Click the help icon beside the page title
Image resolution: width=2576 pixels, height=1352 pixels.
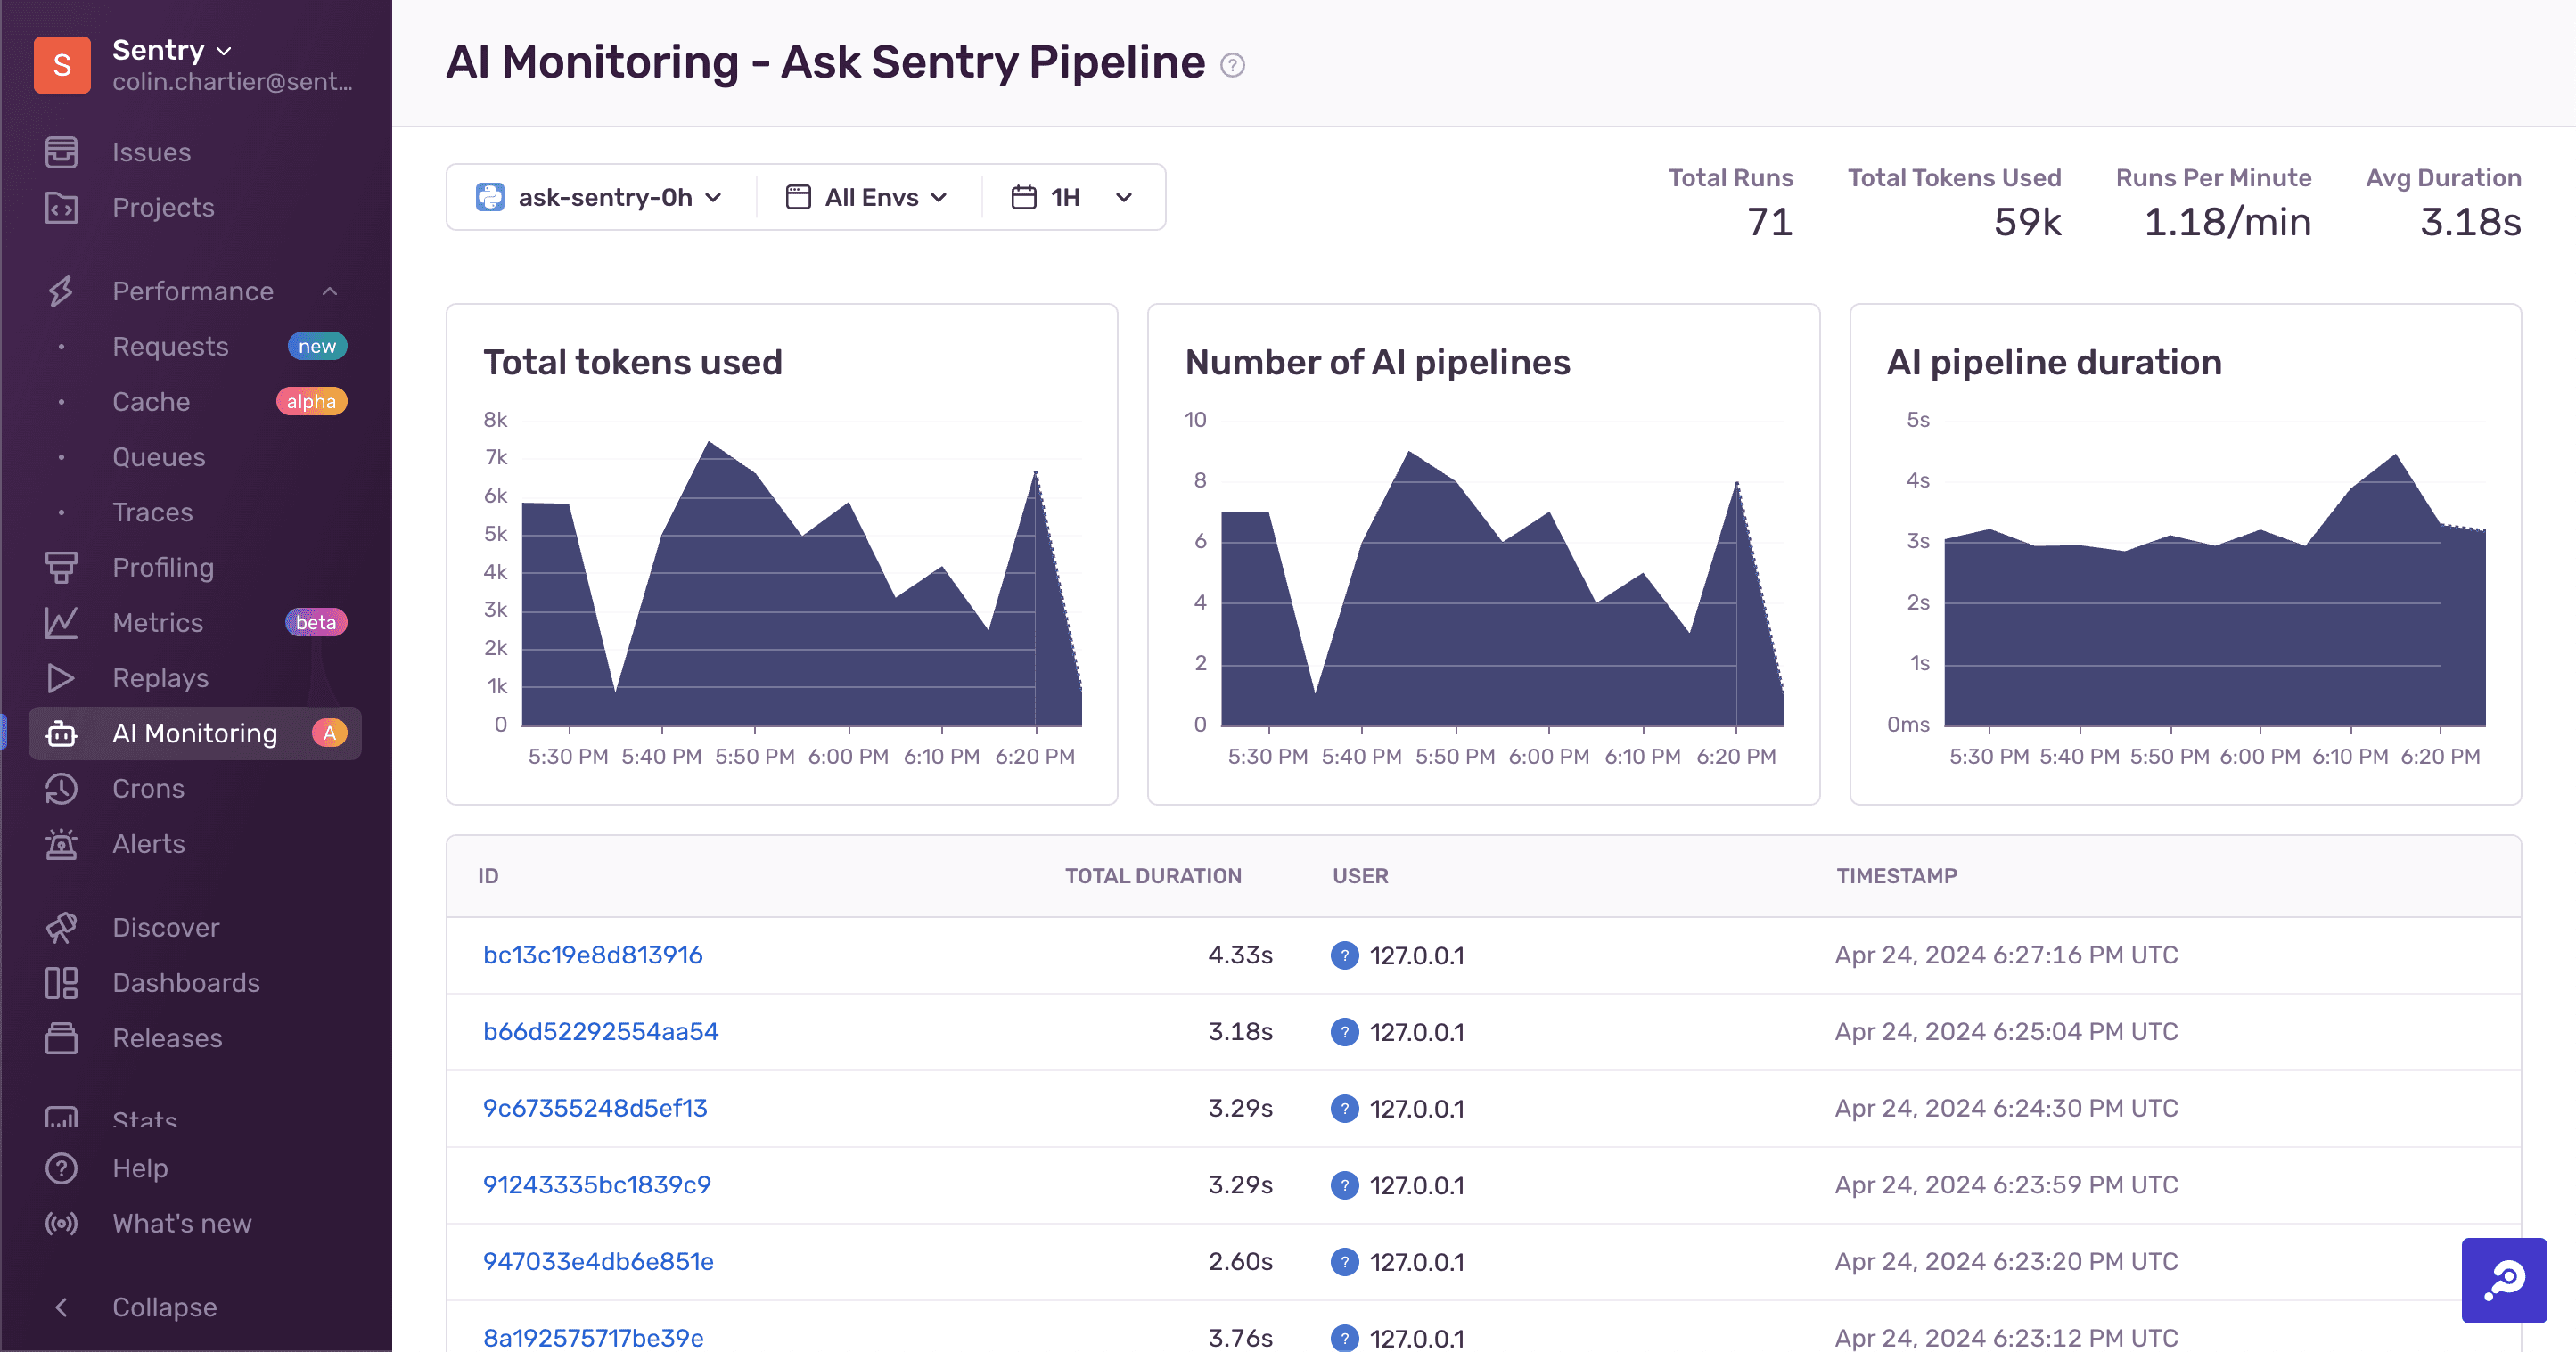click(x=1233, y=65)
